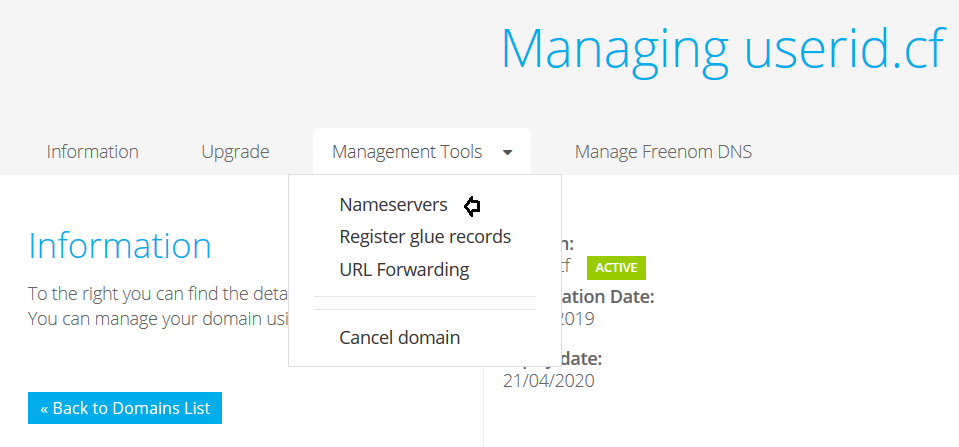Go back to Domains List
Screen dimensions: 959x447
125,408
